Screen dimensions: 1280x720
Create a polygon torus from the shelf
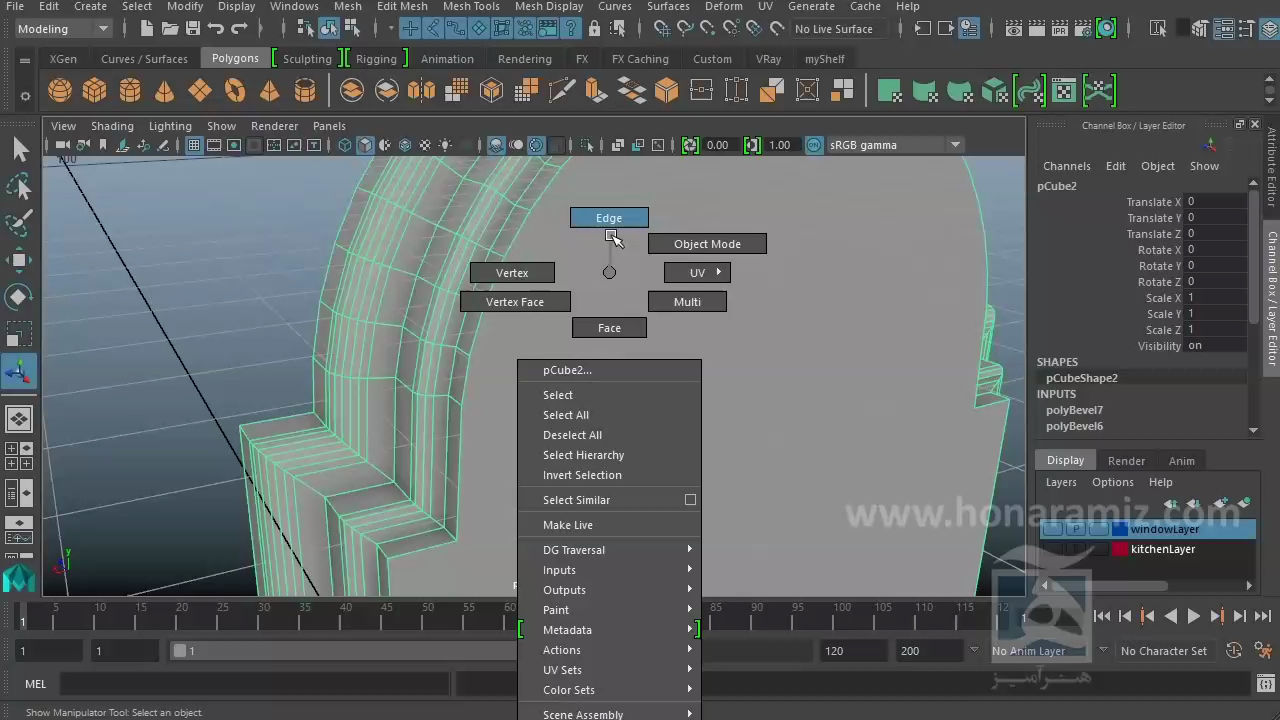[x=235, y=91]
